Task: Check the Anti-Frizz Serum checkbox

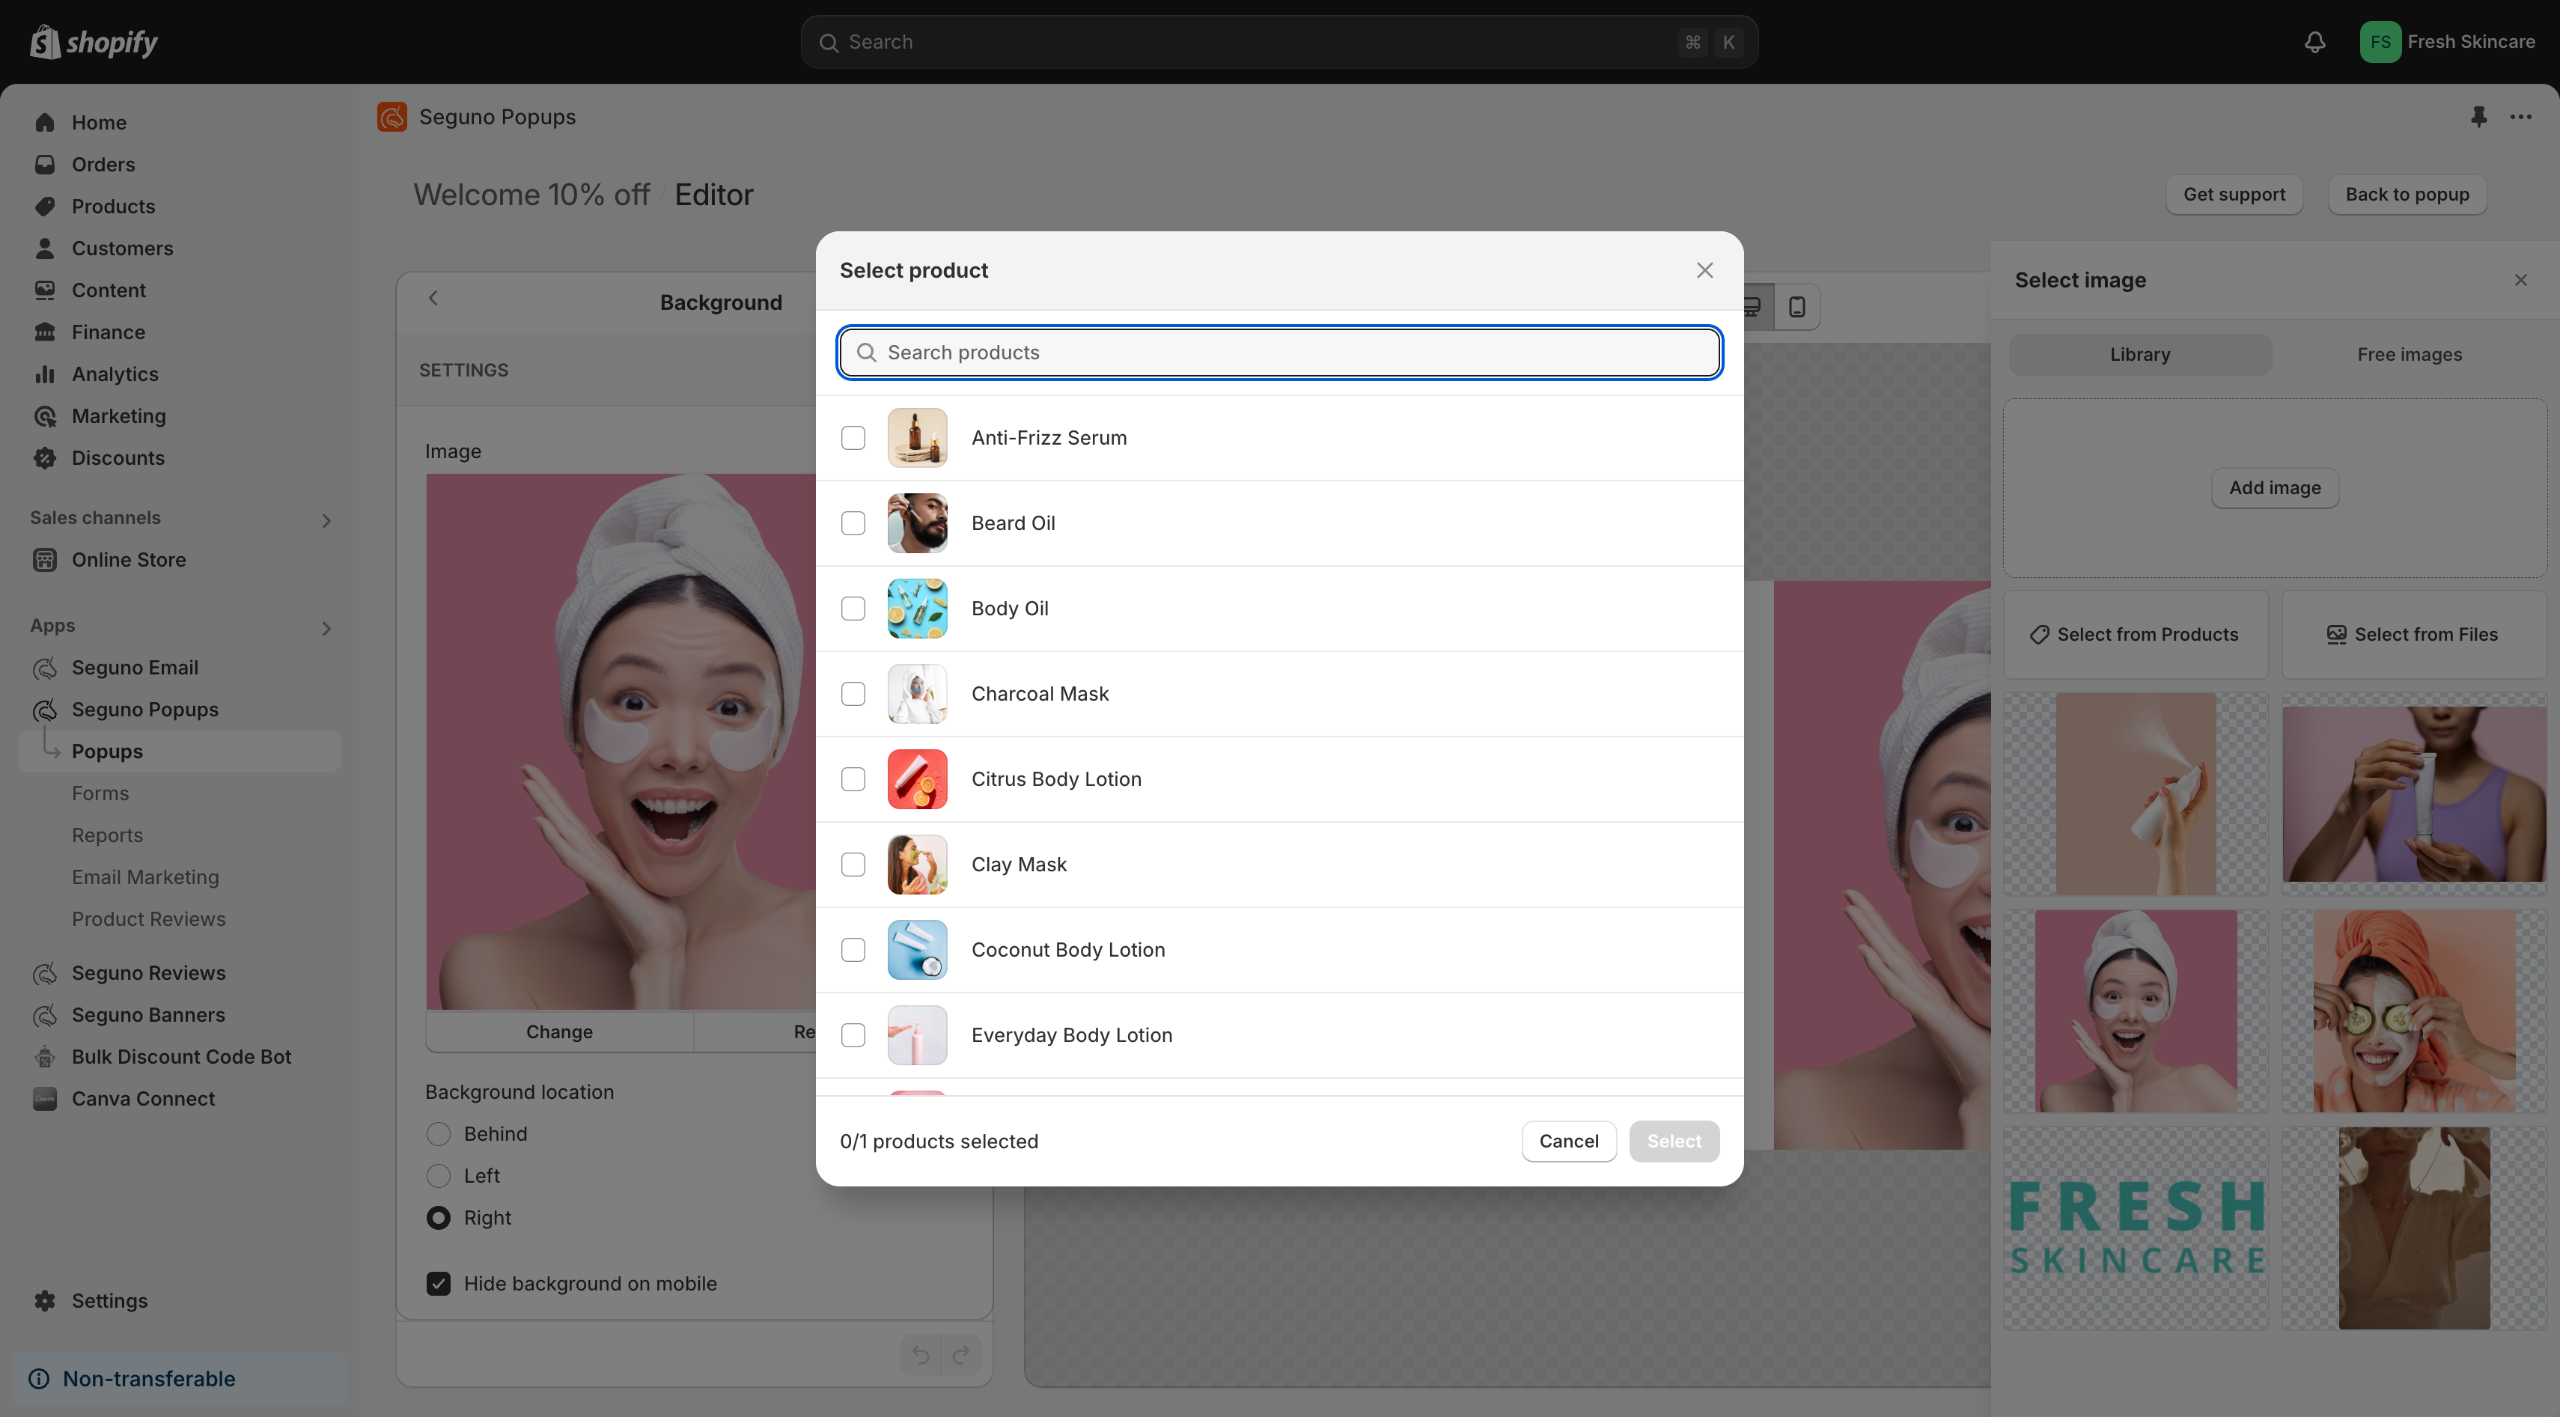Action: (x=853, y=438)
